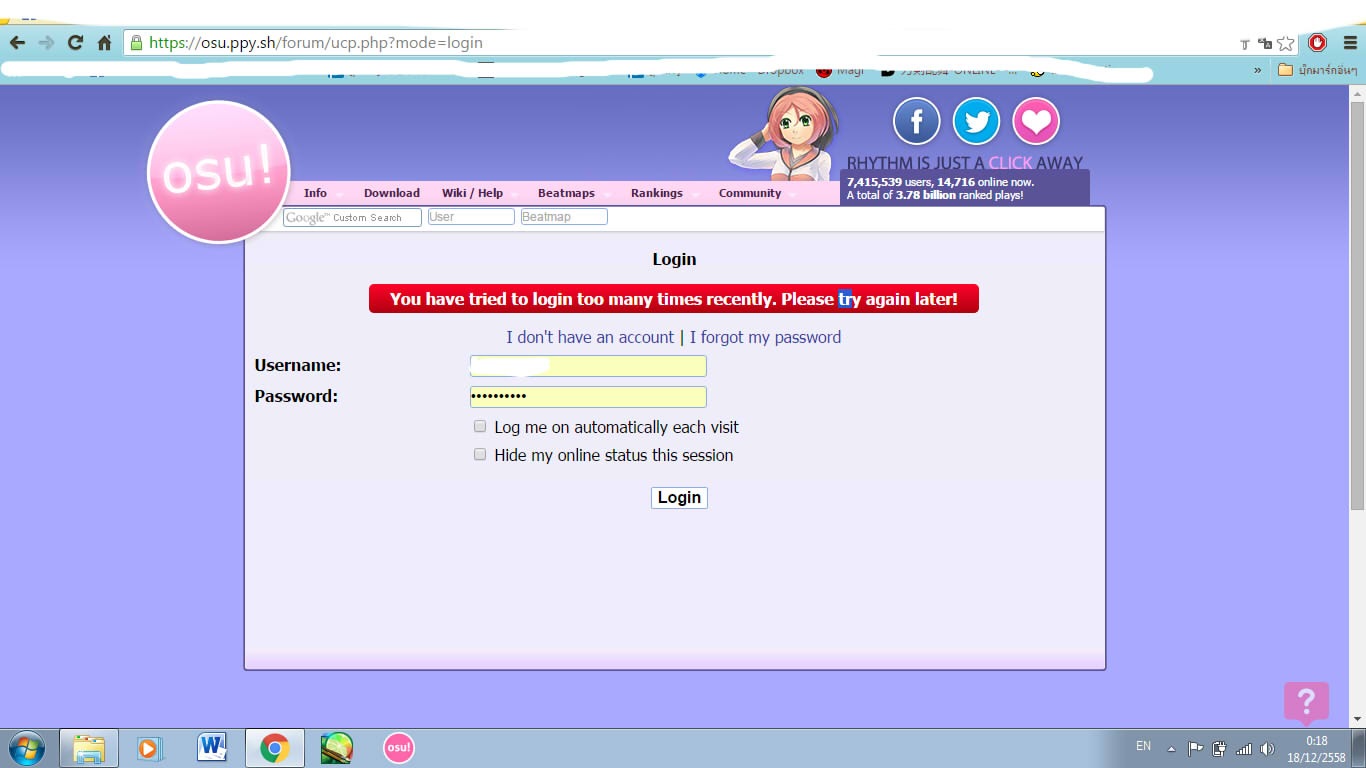Enable Log me on automatically each visit

coord(480,426)
